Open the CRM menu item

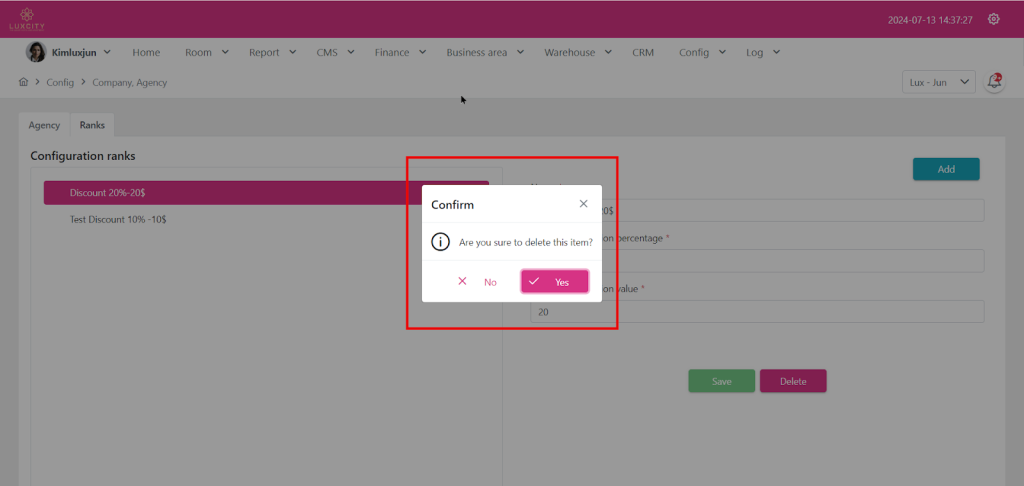643,52
